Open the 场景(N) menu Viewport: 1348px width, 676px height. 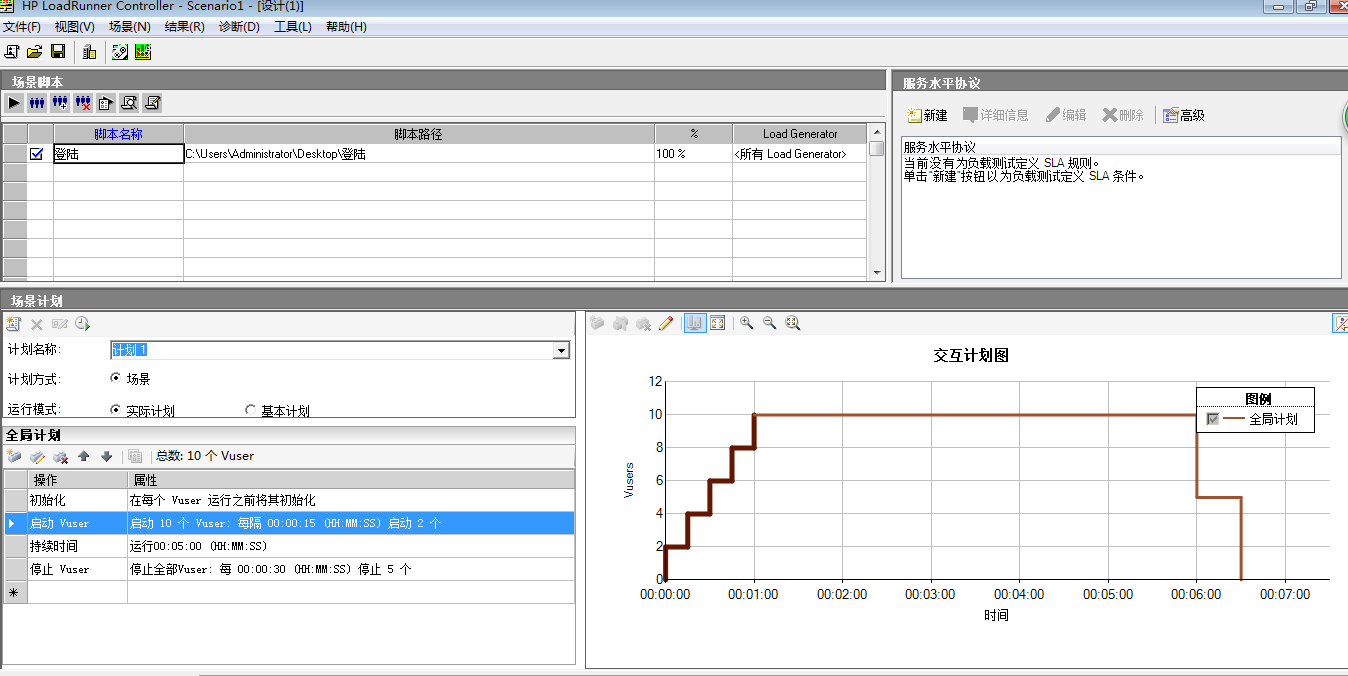(x=130, y=27)
